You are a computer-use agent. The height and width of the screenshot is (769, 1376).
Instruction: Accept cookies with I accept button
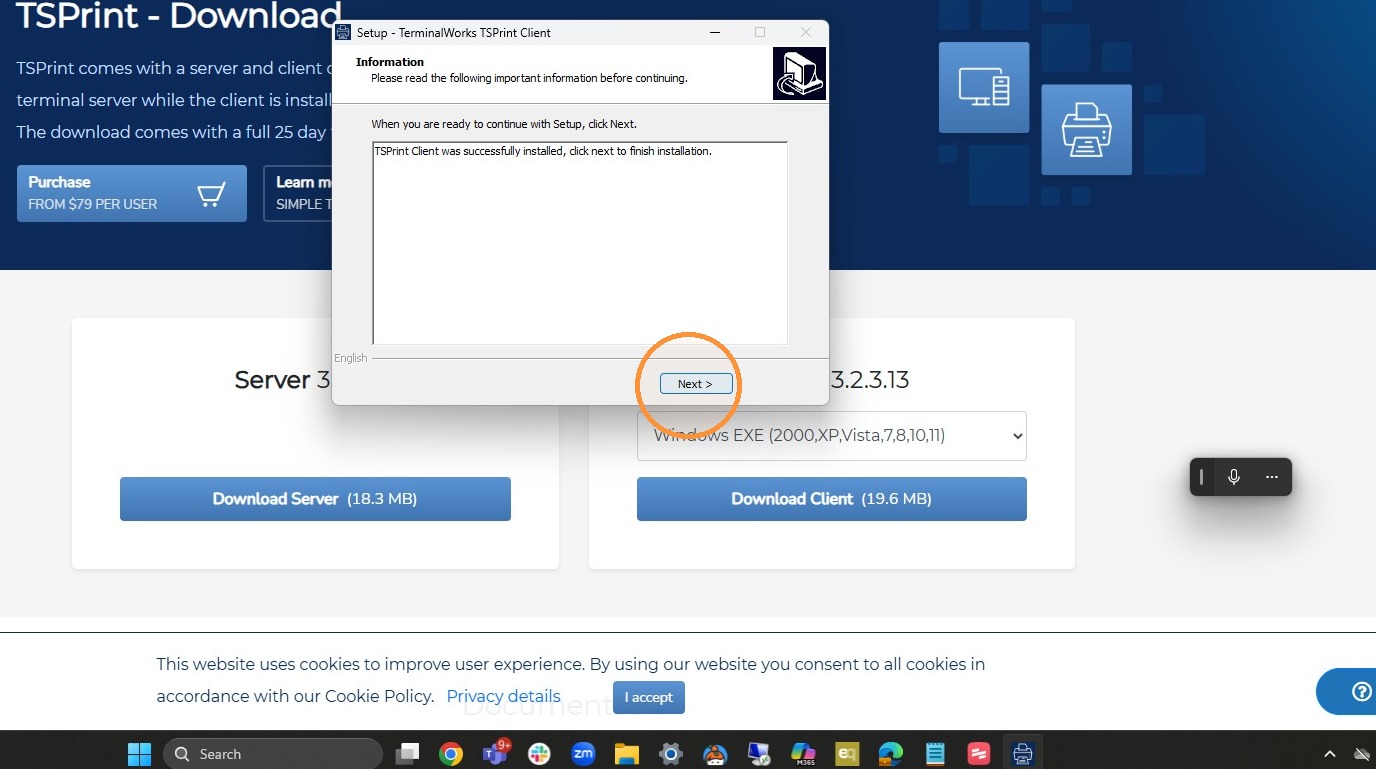(649, 697)
